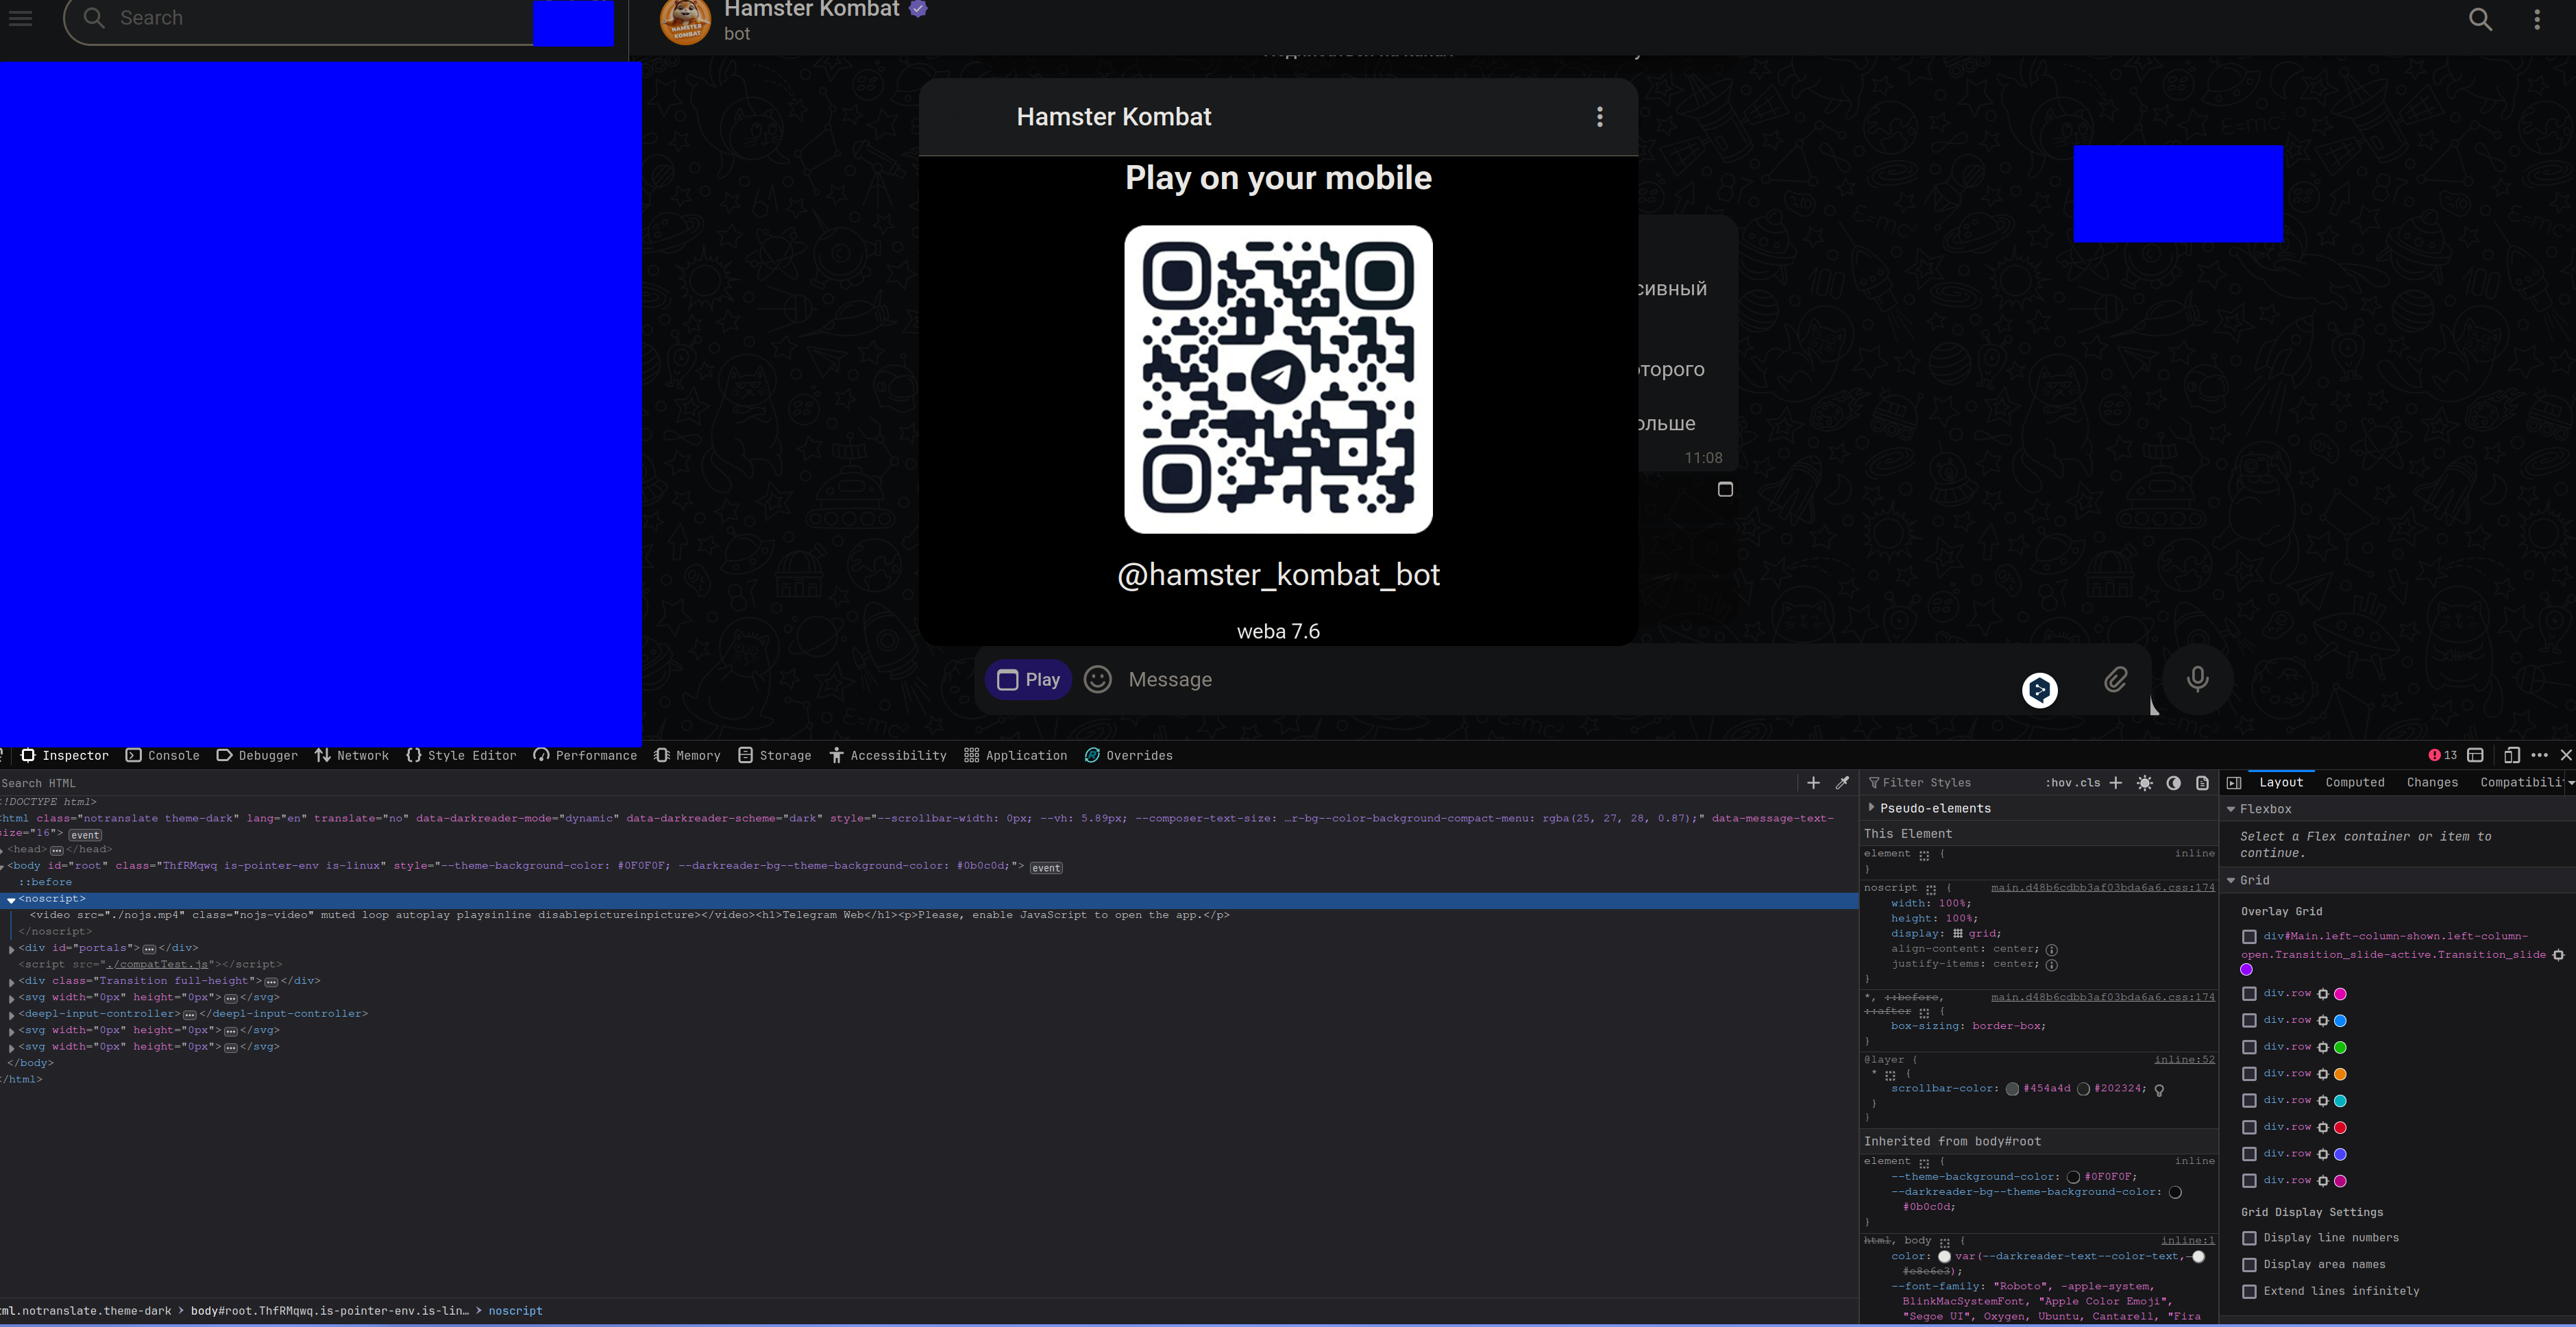Screen dimensions: 2576x1327
Task: Click the DeepL icon in the message field
Action: pos(2040,690)
